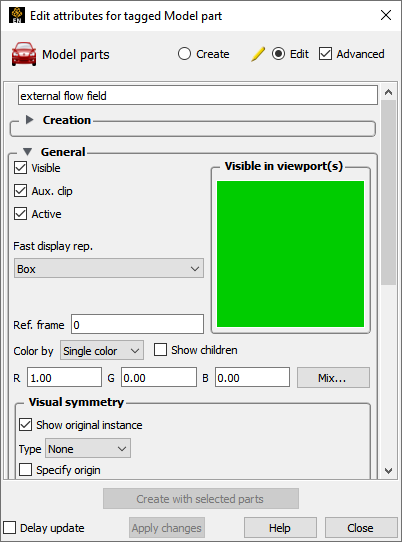
Task: Select the Create radio button
Action: [184, 54]
